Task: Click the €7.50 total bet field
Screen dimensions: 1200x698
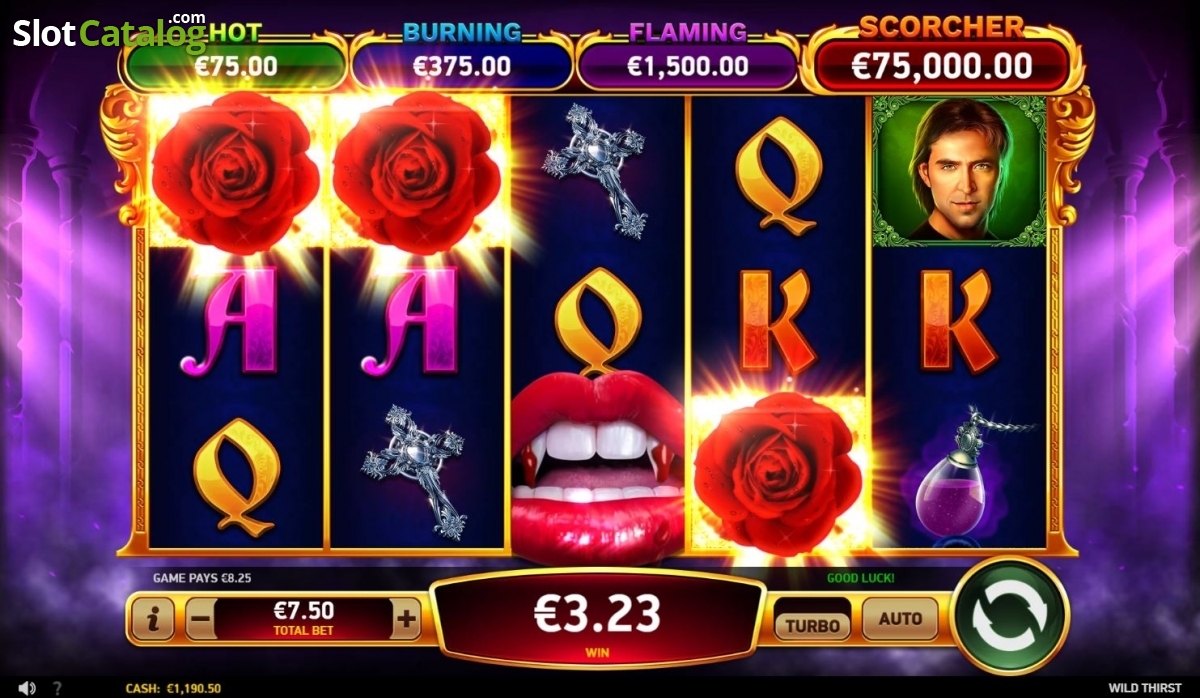Action: [x=304, y=620]
